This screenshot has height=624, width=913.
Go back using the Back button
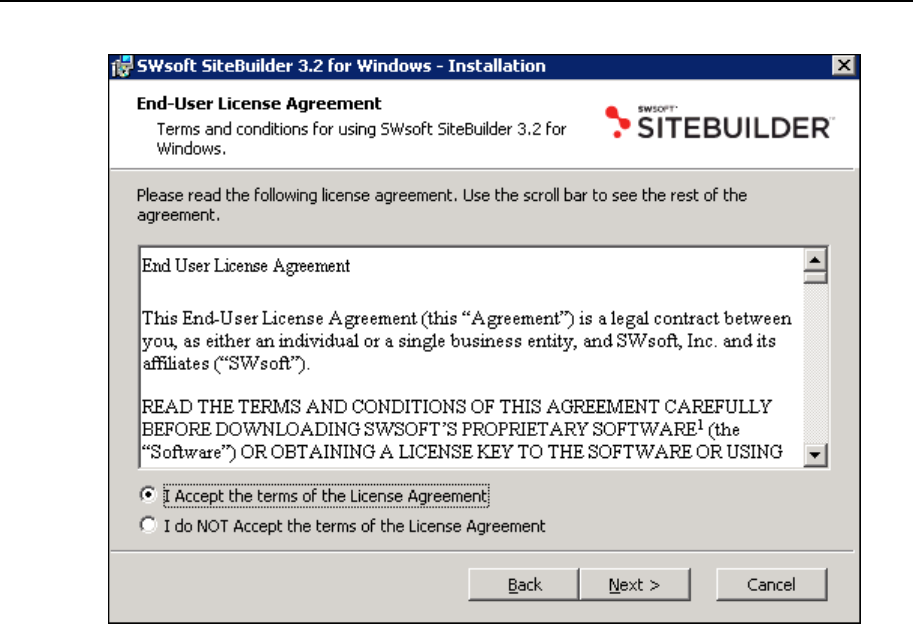pyautogui.click(x=523, y=584)
